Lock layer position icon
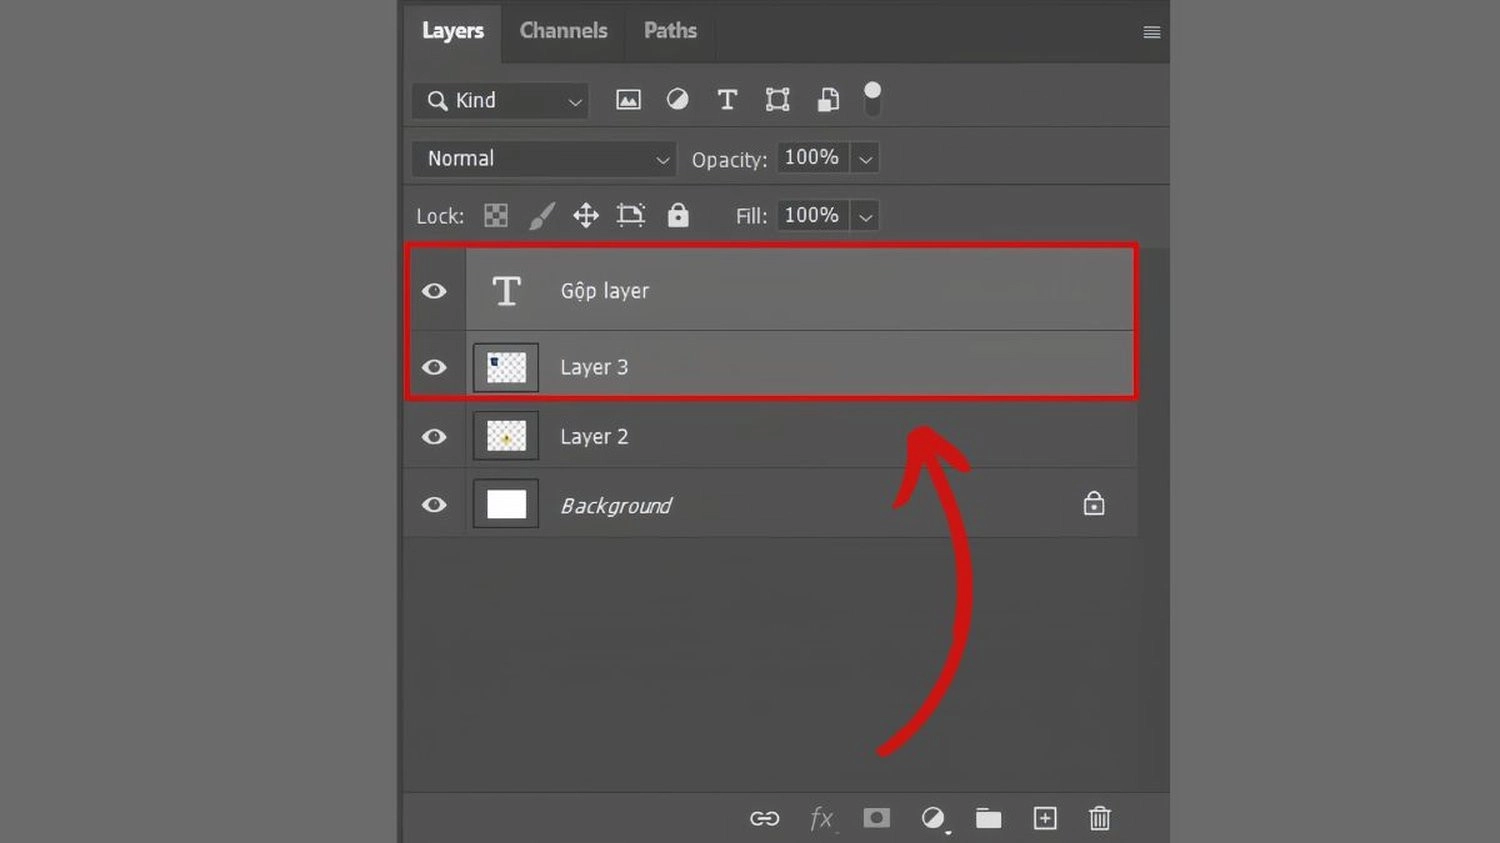1500x843 pixels. [x=586, y=215]
